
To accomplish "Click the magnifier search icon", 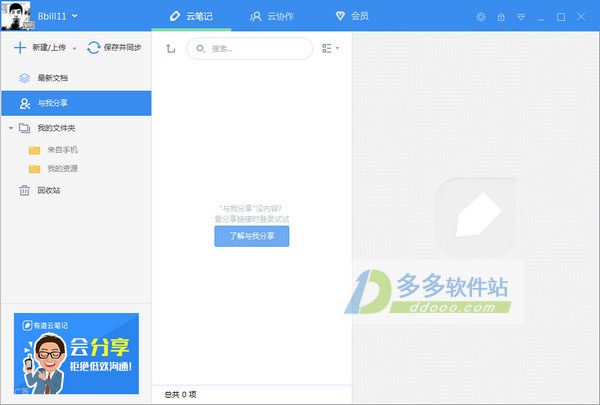I will pyautogui.click(x=200, y=49).
